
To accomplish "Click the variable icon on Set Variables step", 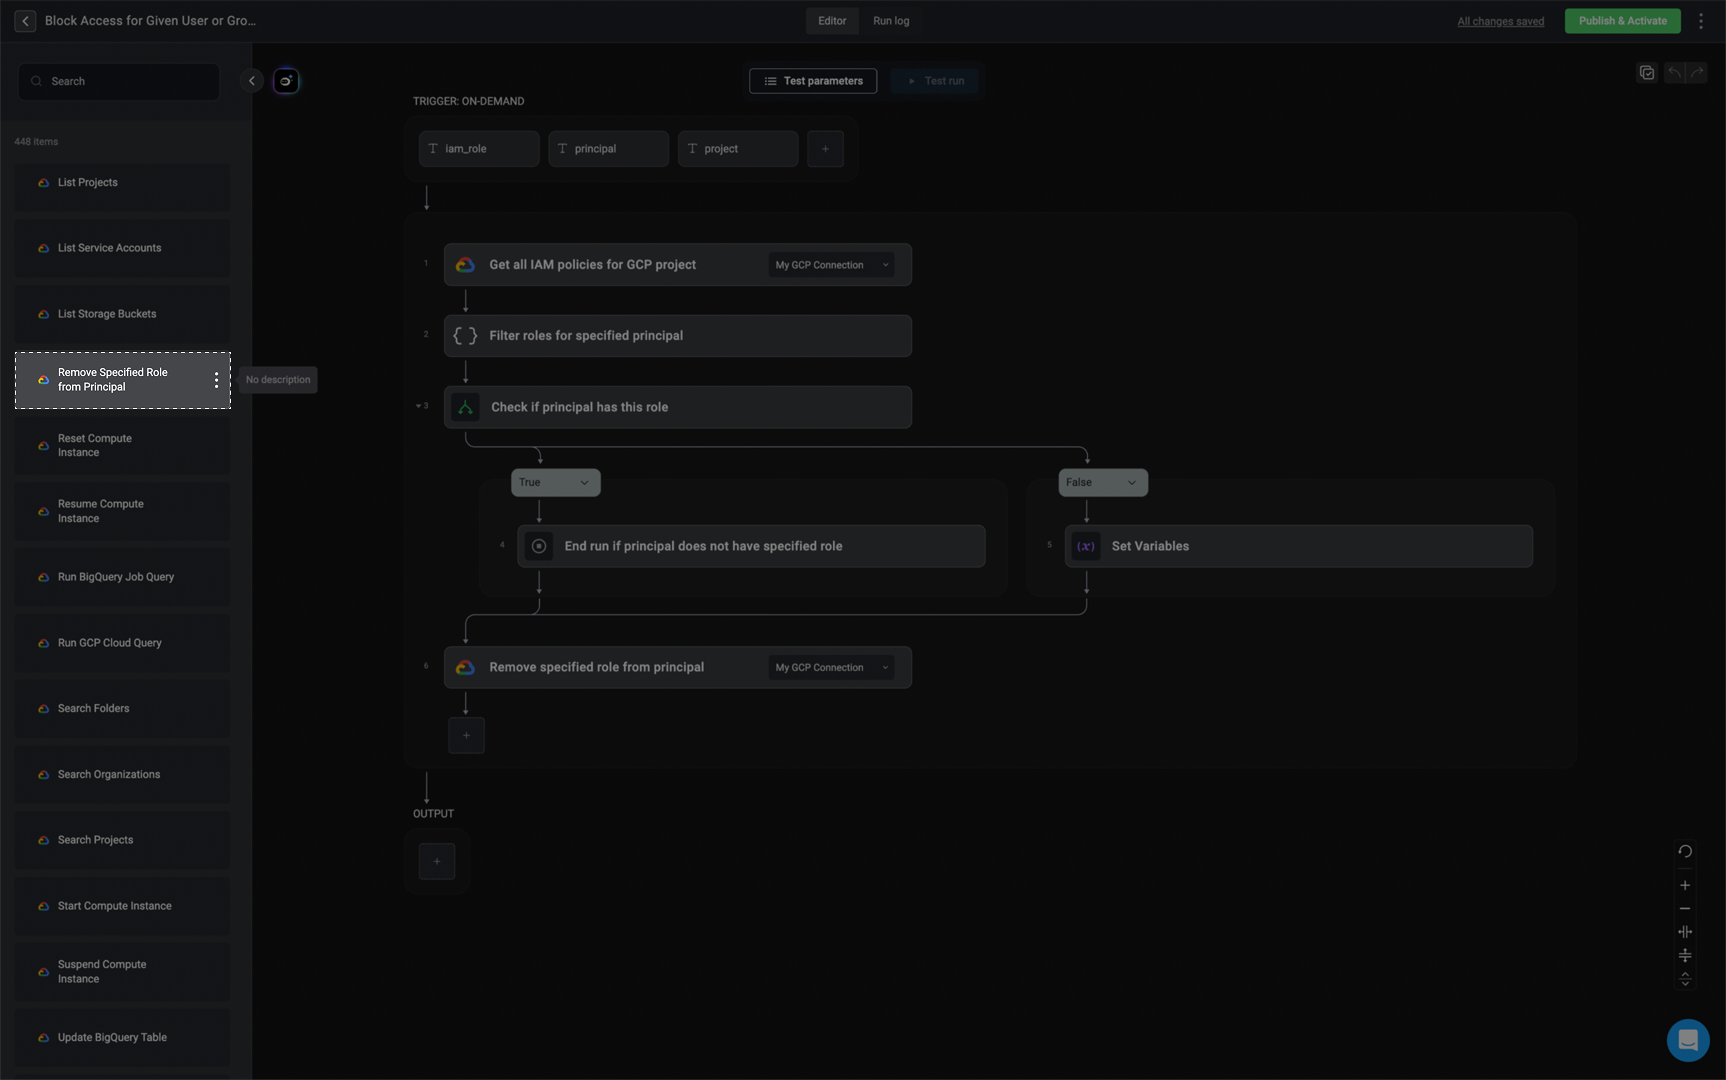I will click(1086, 546).
